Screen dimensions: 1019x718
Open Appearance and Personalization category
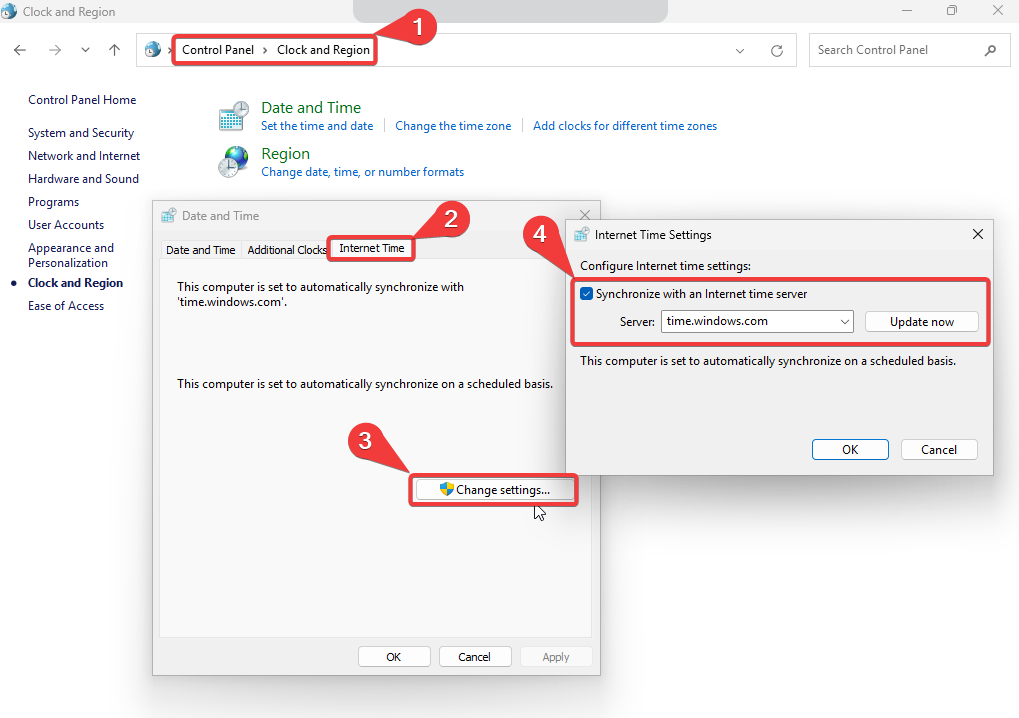point(71,255)
